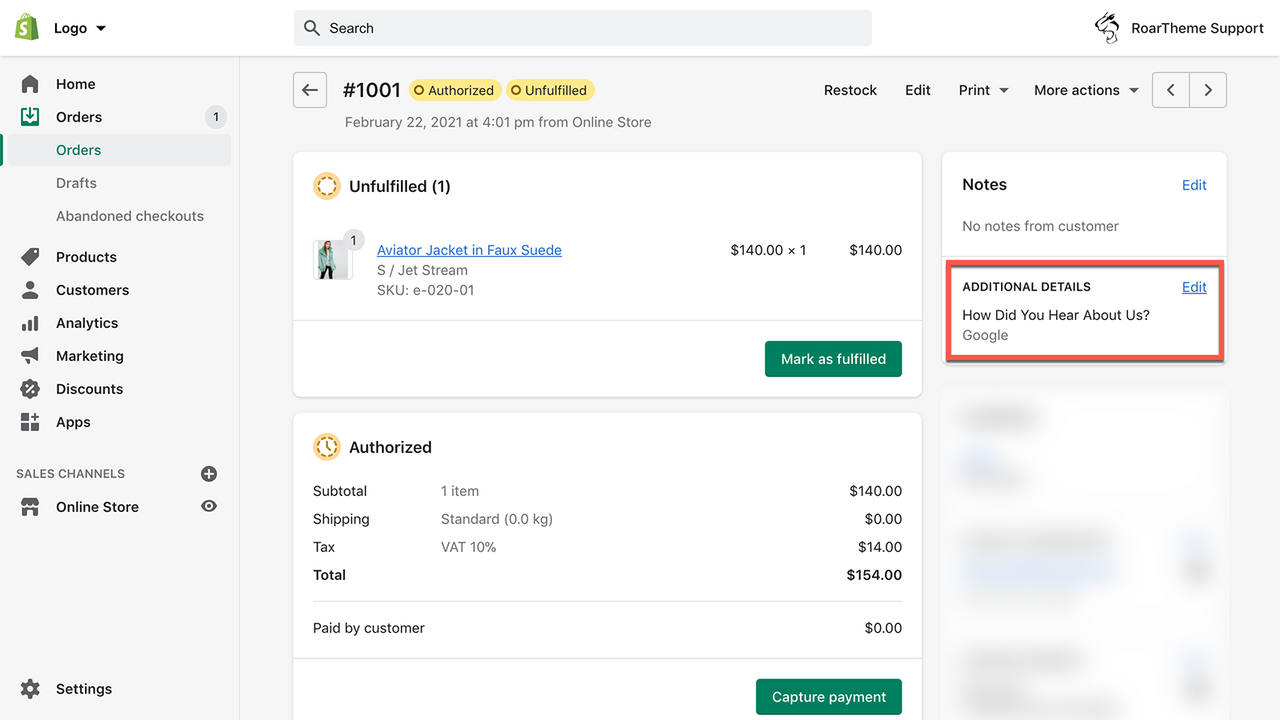Go to Products page
1280x720 pixels.
(86, 257)
